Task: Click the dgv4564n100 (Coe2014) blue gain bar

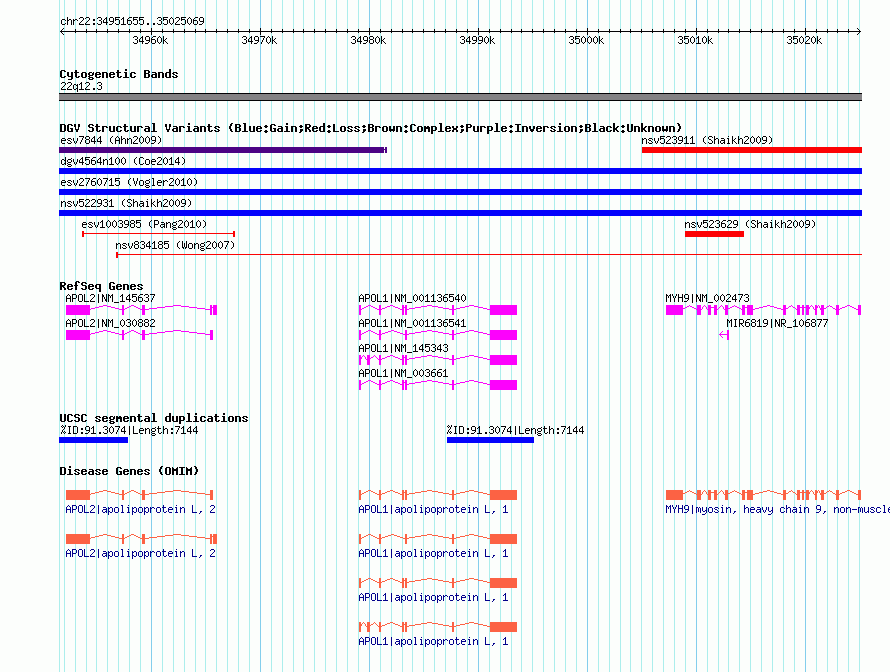Action: click(x=460, y=171)
